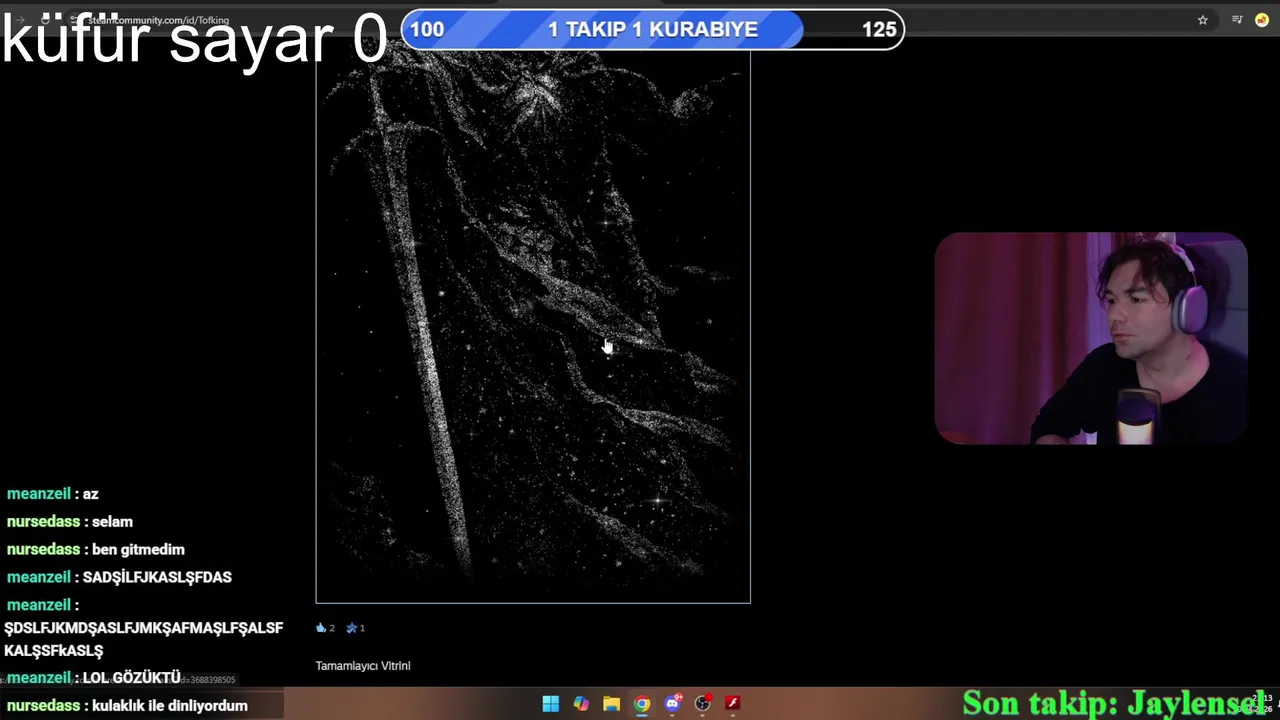Click the chat message 'kulaklık ile dinliyordum'
This screenshot has width=1280, height=720.
(x=170, y=706)
